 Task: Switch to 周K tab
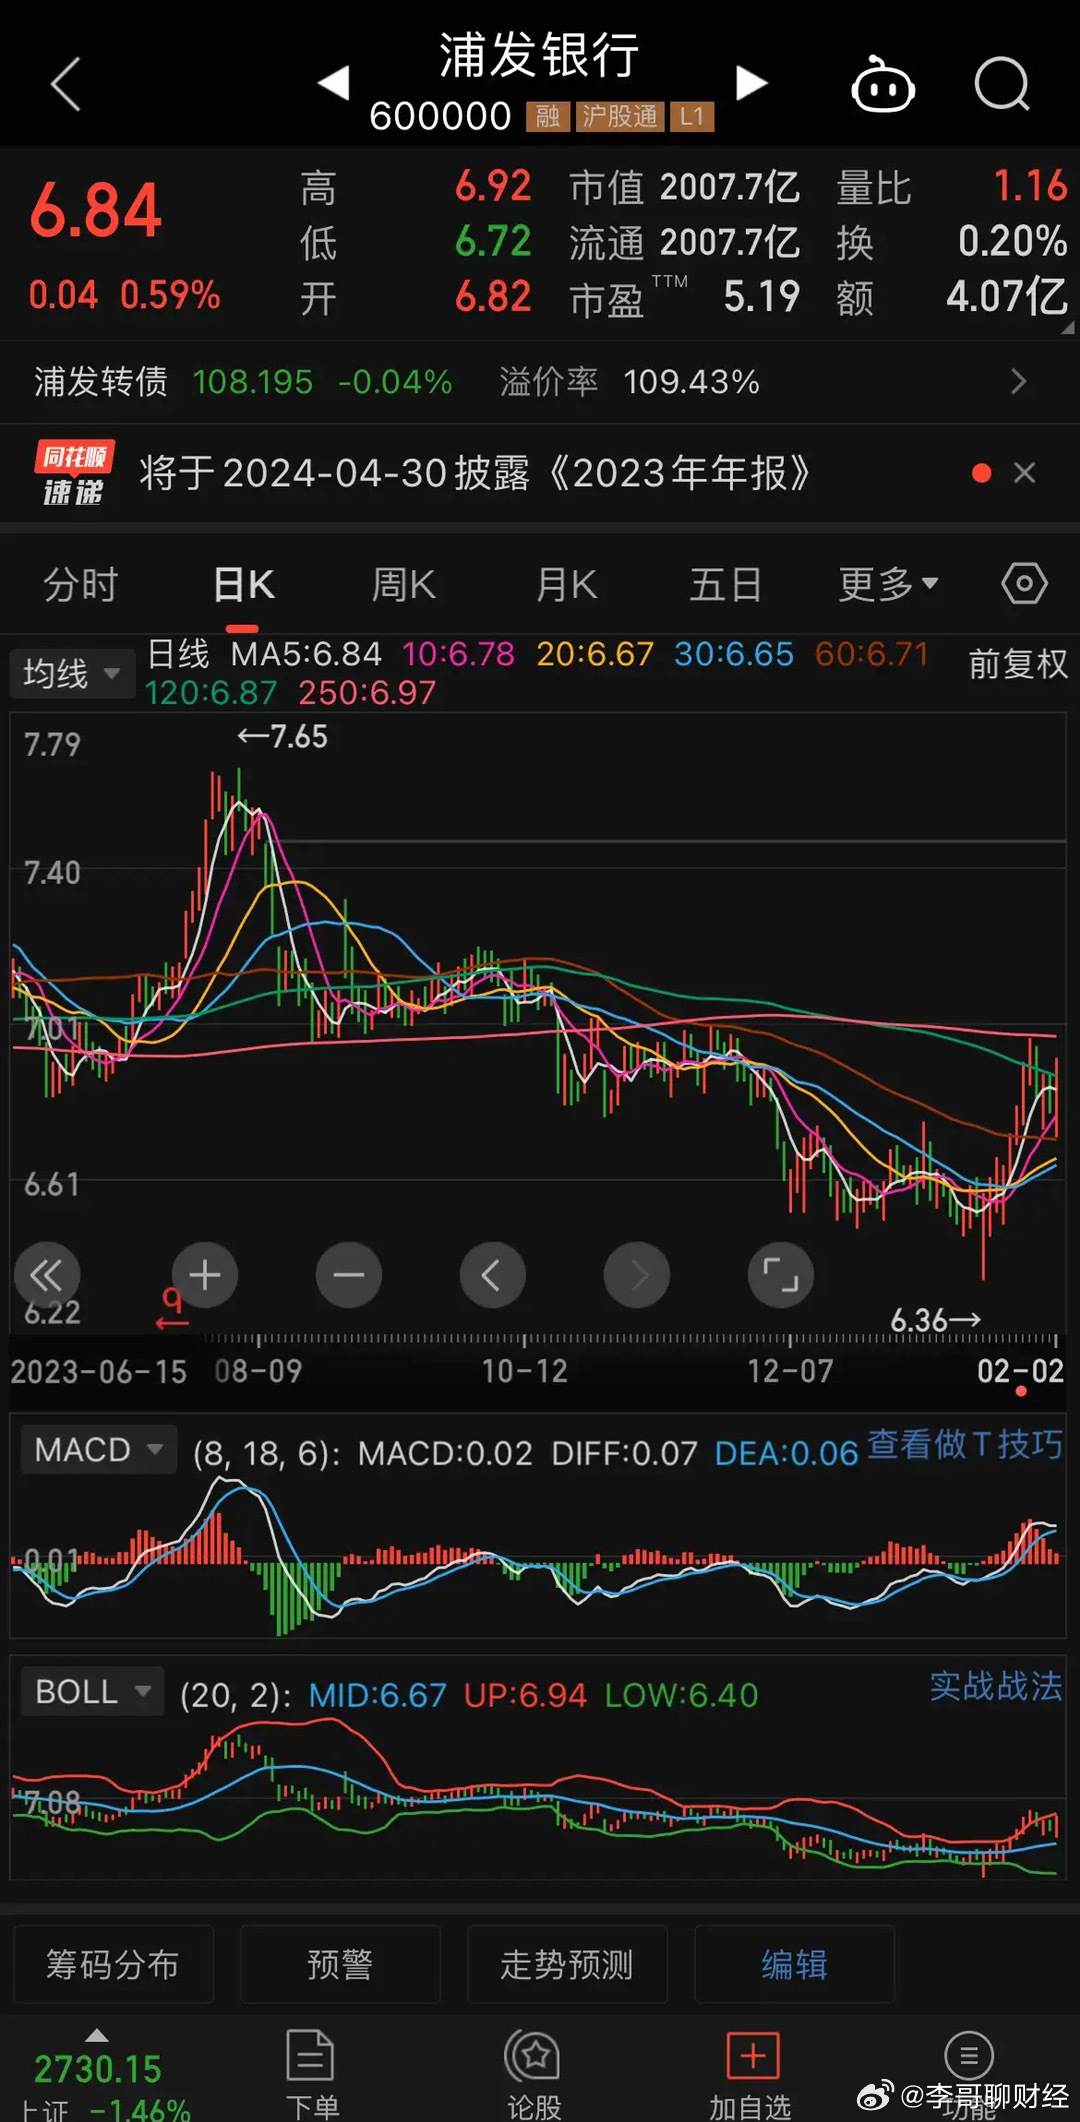pyautogui.click(x=403, y=584)
